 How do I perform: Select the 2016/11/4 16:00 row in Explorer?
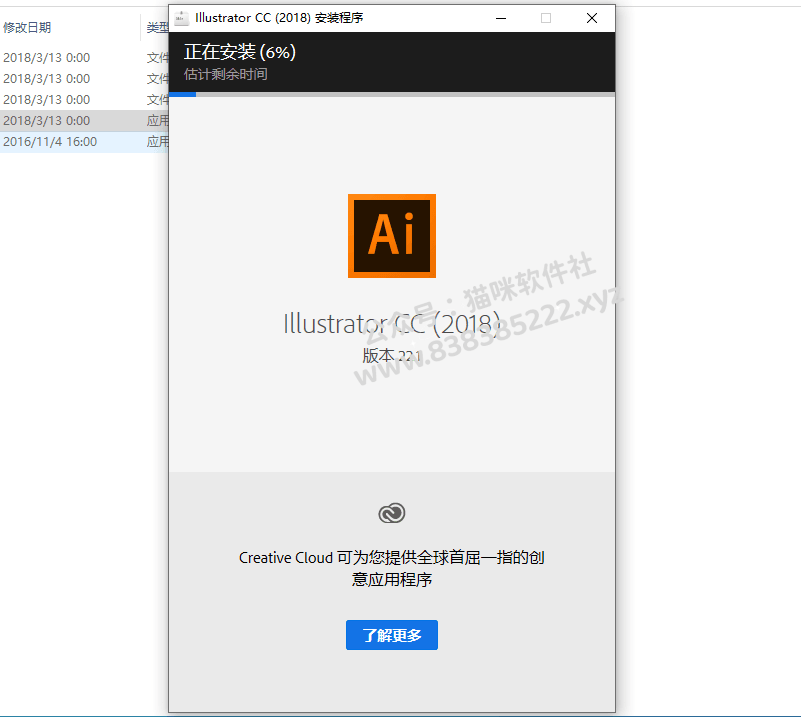click(84, 141)
